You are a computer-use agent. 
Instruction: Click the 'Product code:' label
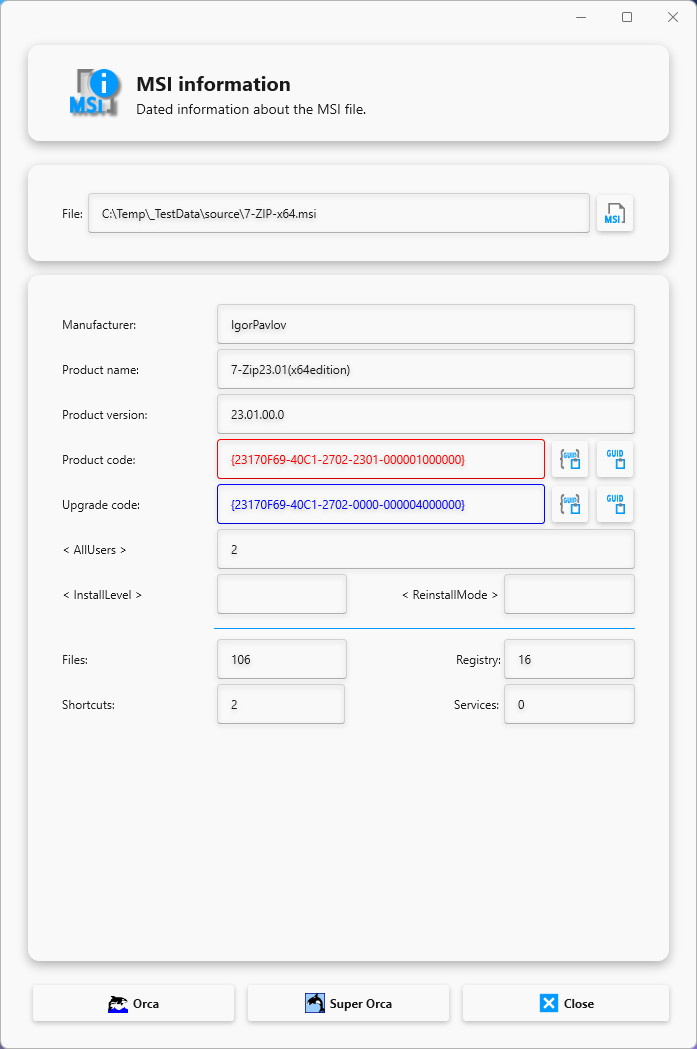click(98, 460)
